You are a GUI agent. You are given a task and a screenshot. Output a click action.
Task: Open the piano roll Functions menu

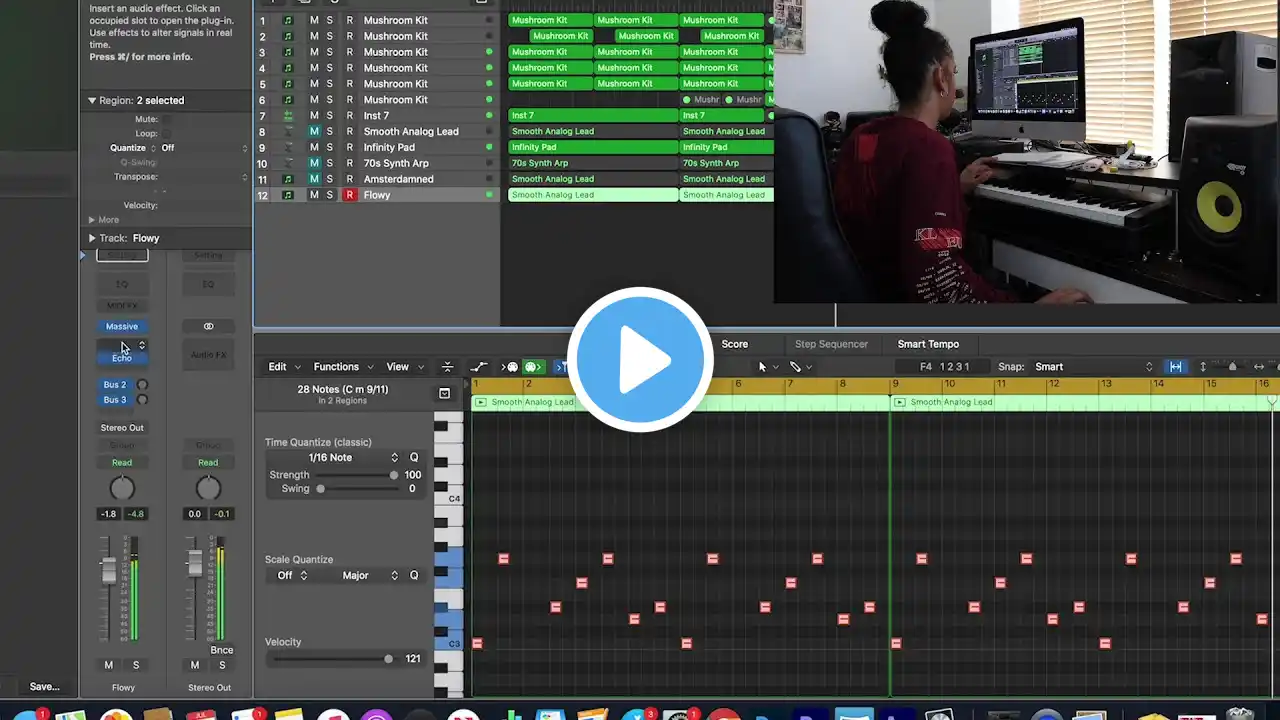click(x=343, y=367)
